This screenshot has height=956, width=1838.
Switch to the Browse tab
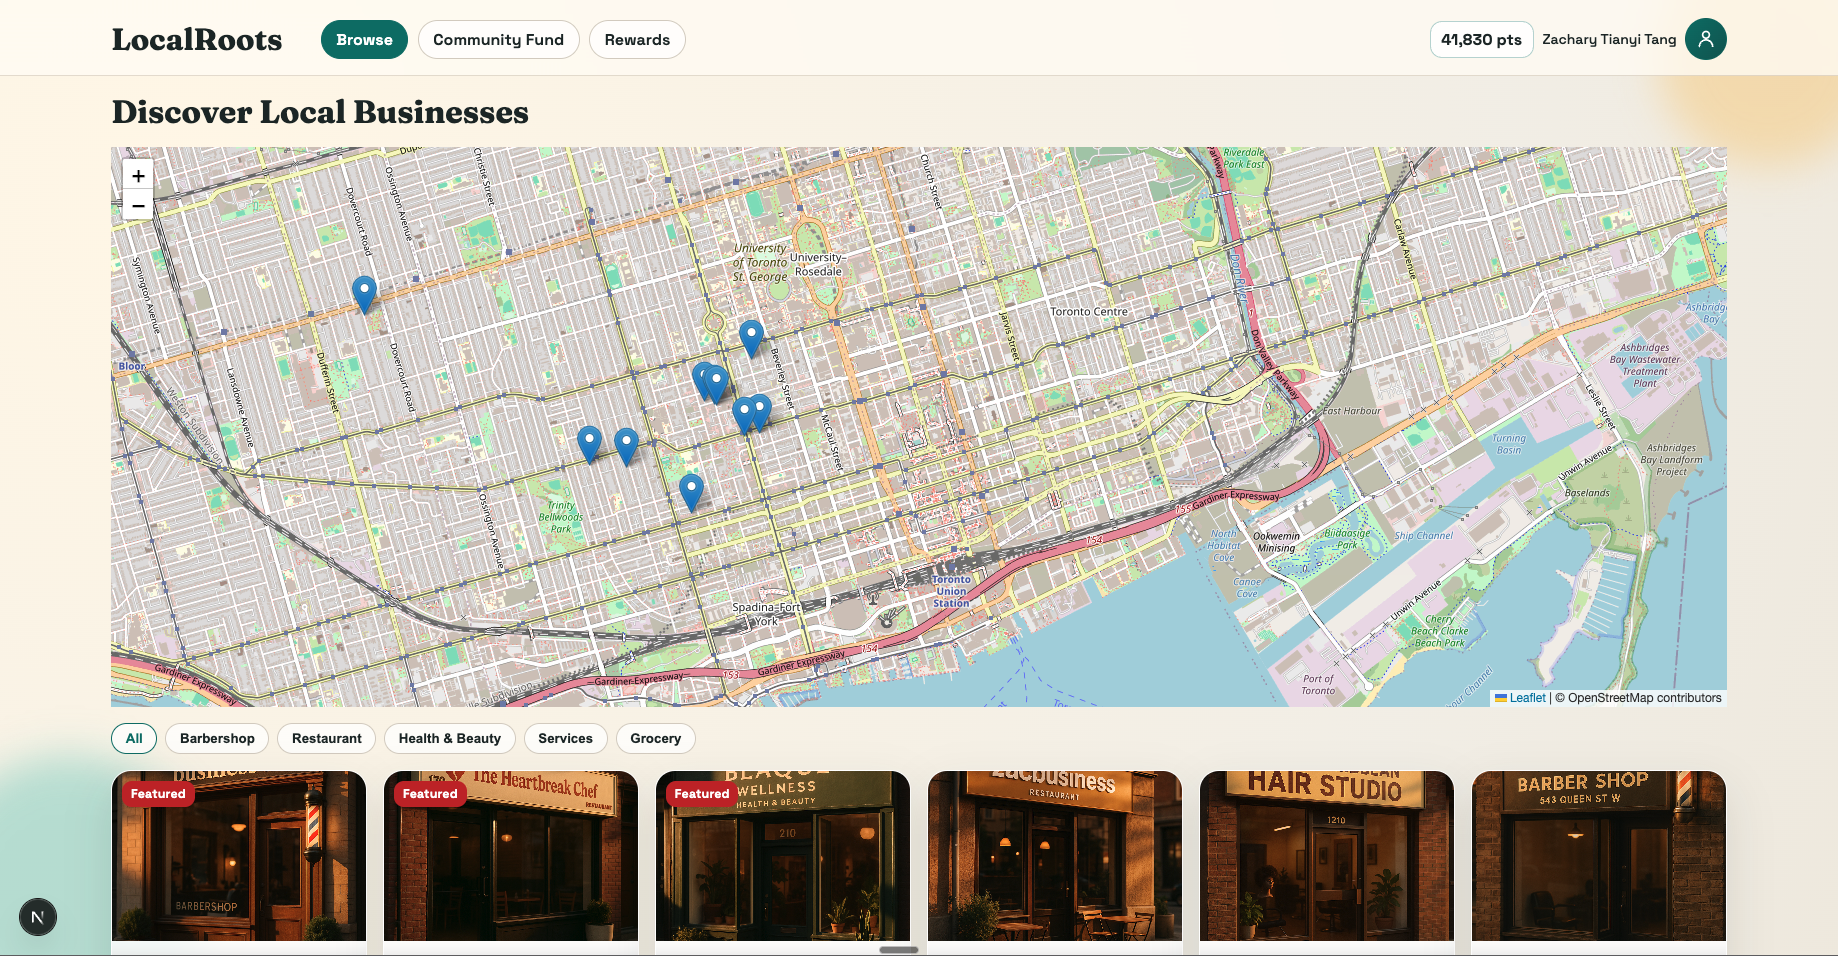point(364,40)
